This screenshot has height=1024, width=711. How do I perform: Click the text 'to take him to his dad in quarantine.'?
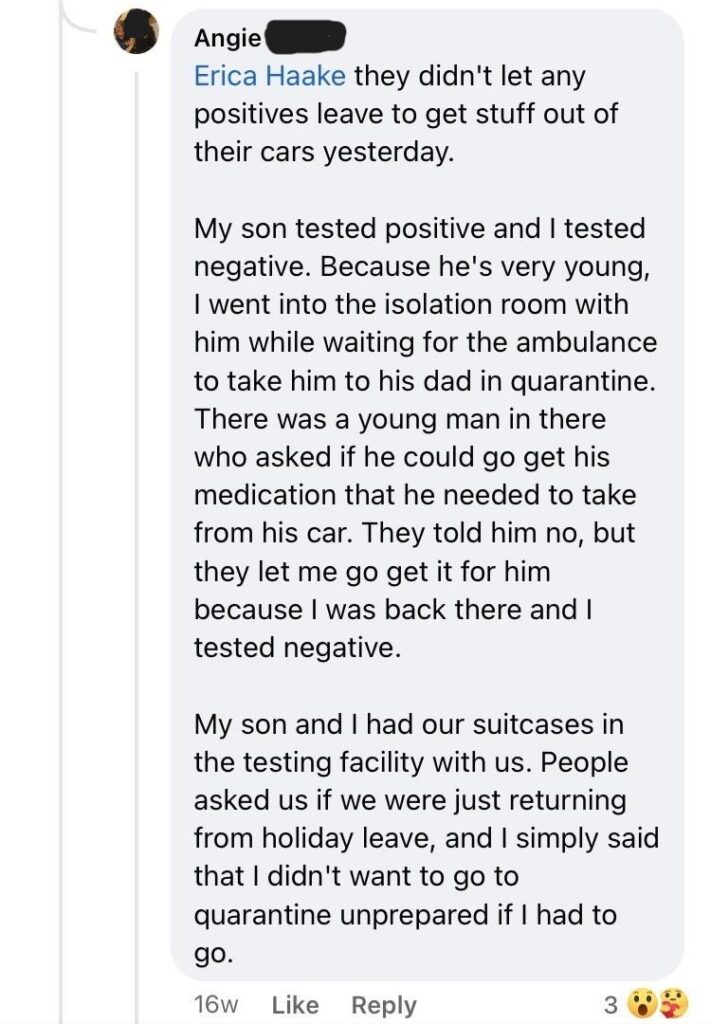tap(424, 381)
